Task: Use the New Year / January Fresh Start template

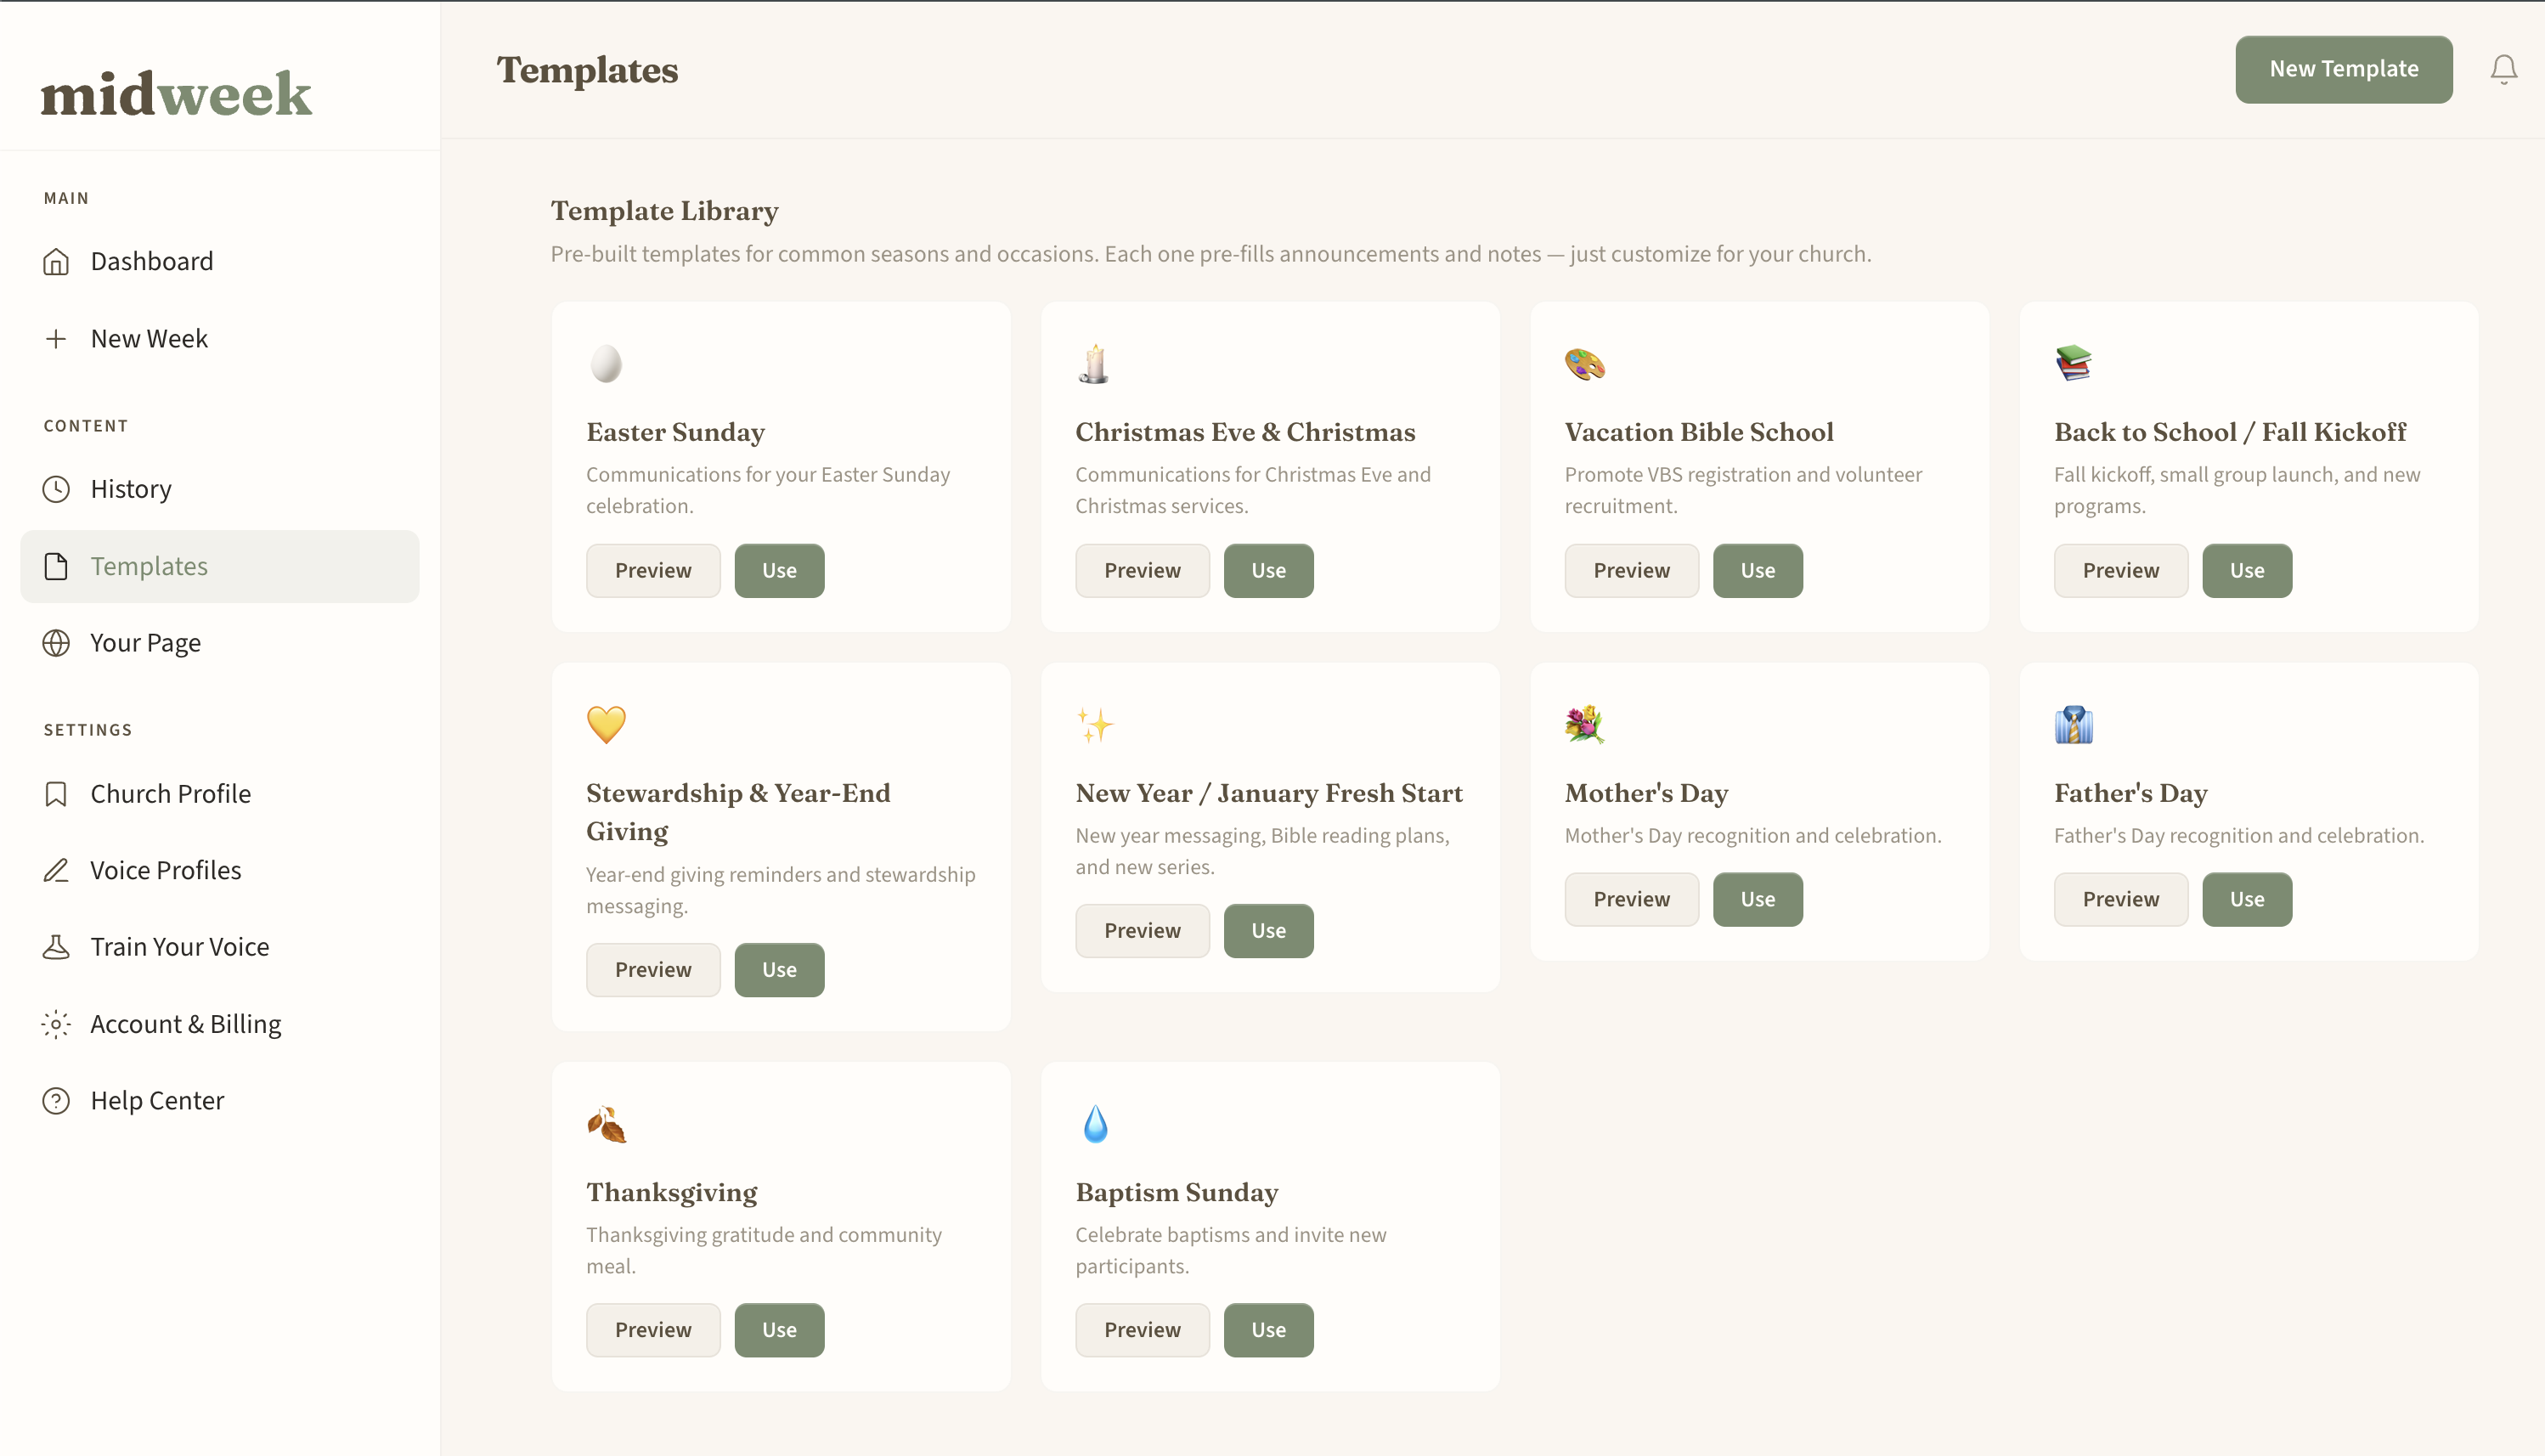Action: coord(1268,931)
